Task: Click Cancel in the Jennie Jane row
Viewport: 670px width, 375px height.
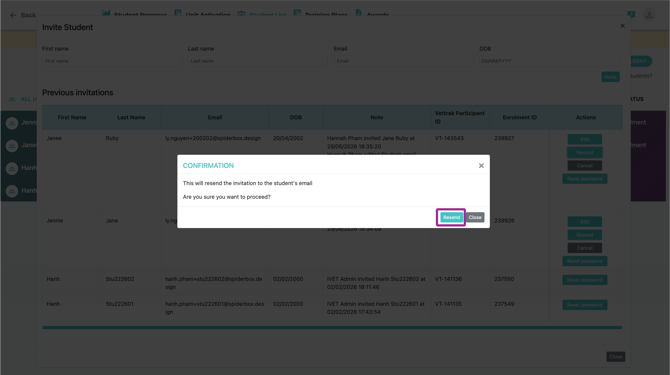Action: [x=585, y=248]
